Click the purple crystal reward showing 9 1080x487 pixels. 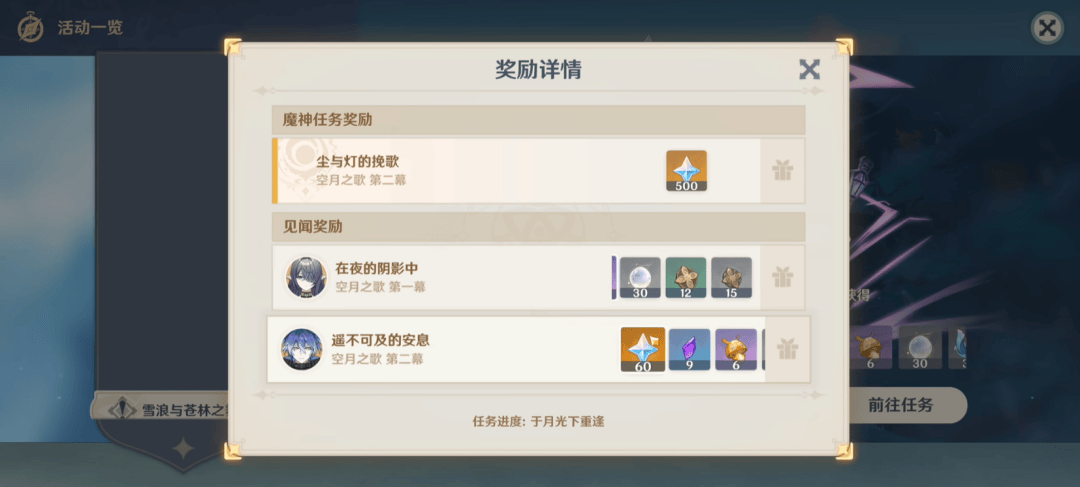coord(689,349)
